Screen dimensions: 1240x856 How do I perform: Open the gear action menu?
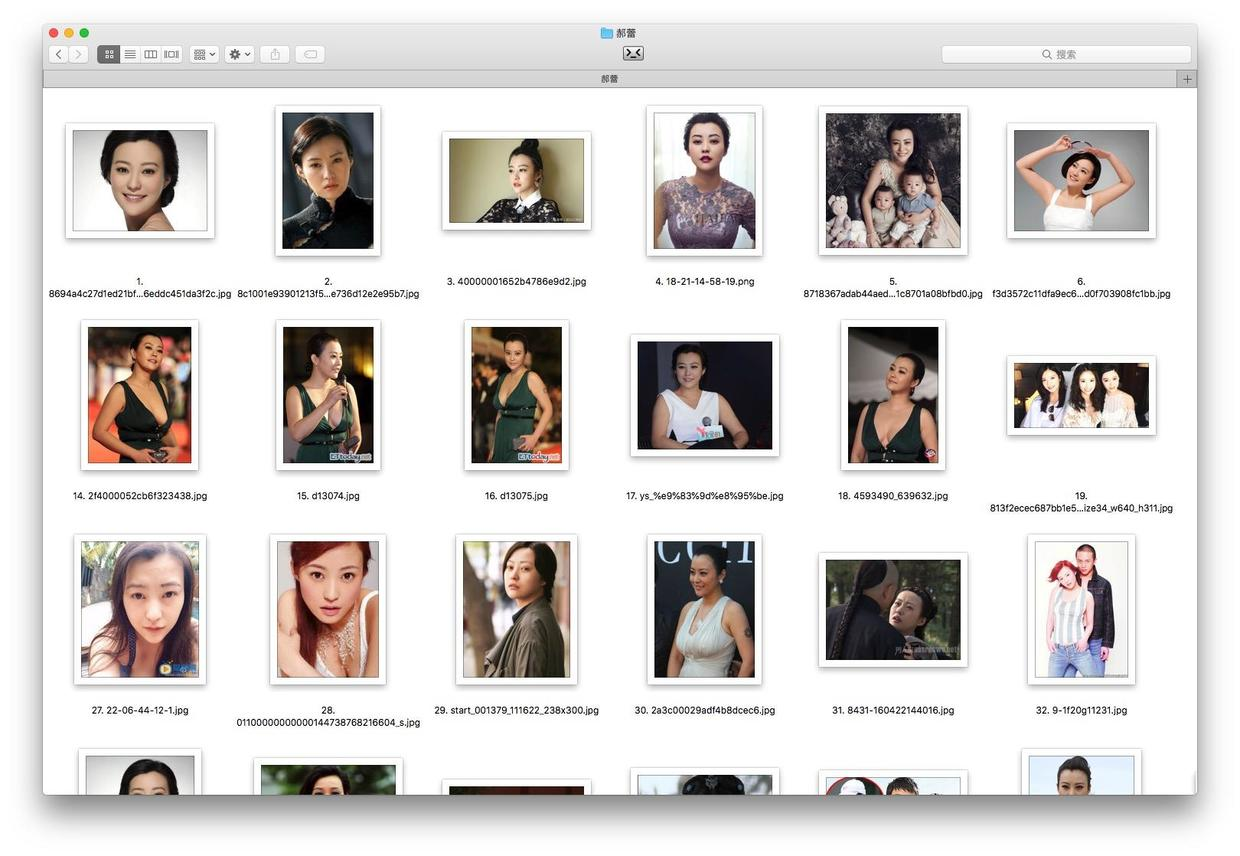click(x=240, y=54)
